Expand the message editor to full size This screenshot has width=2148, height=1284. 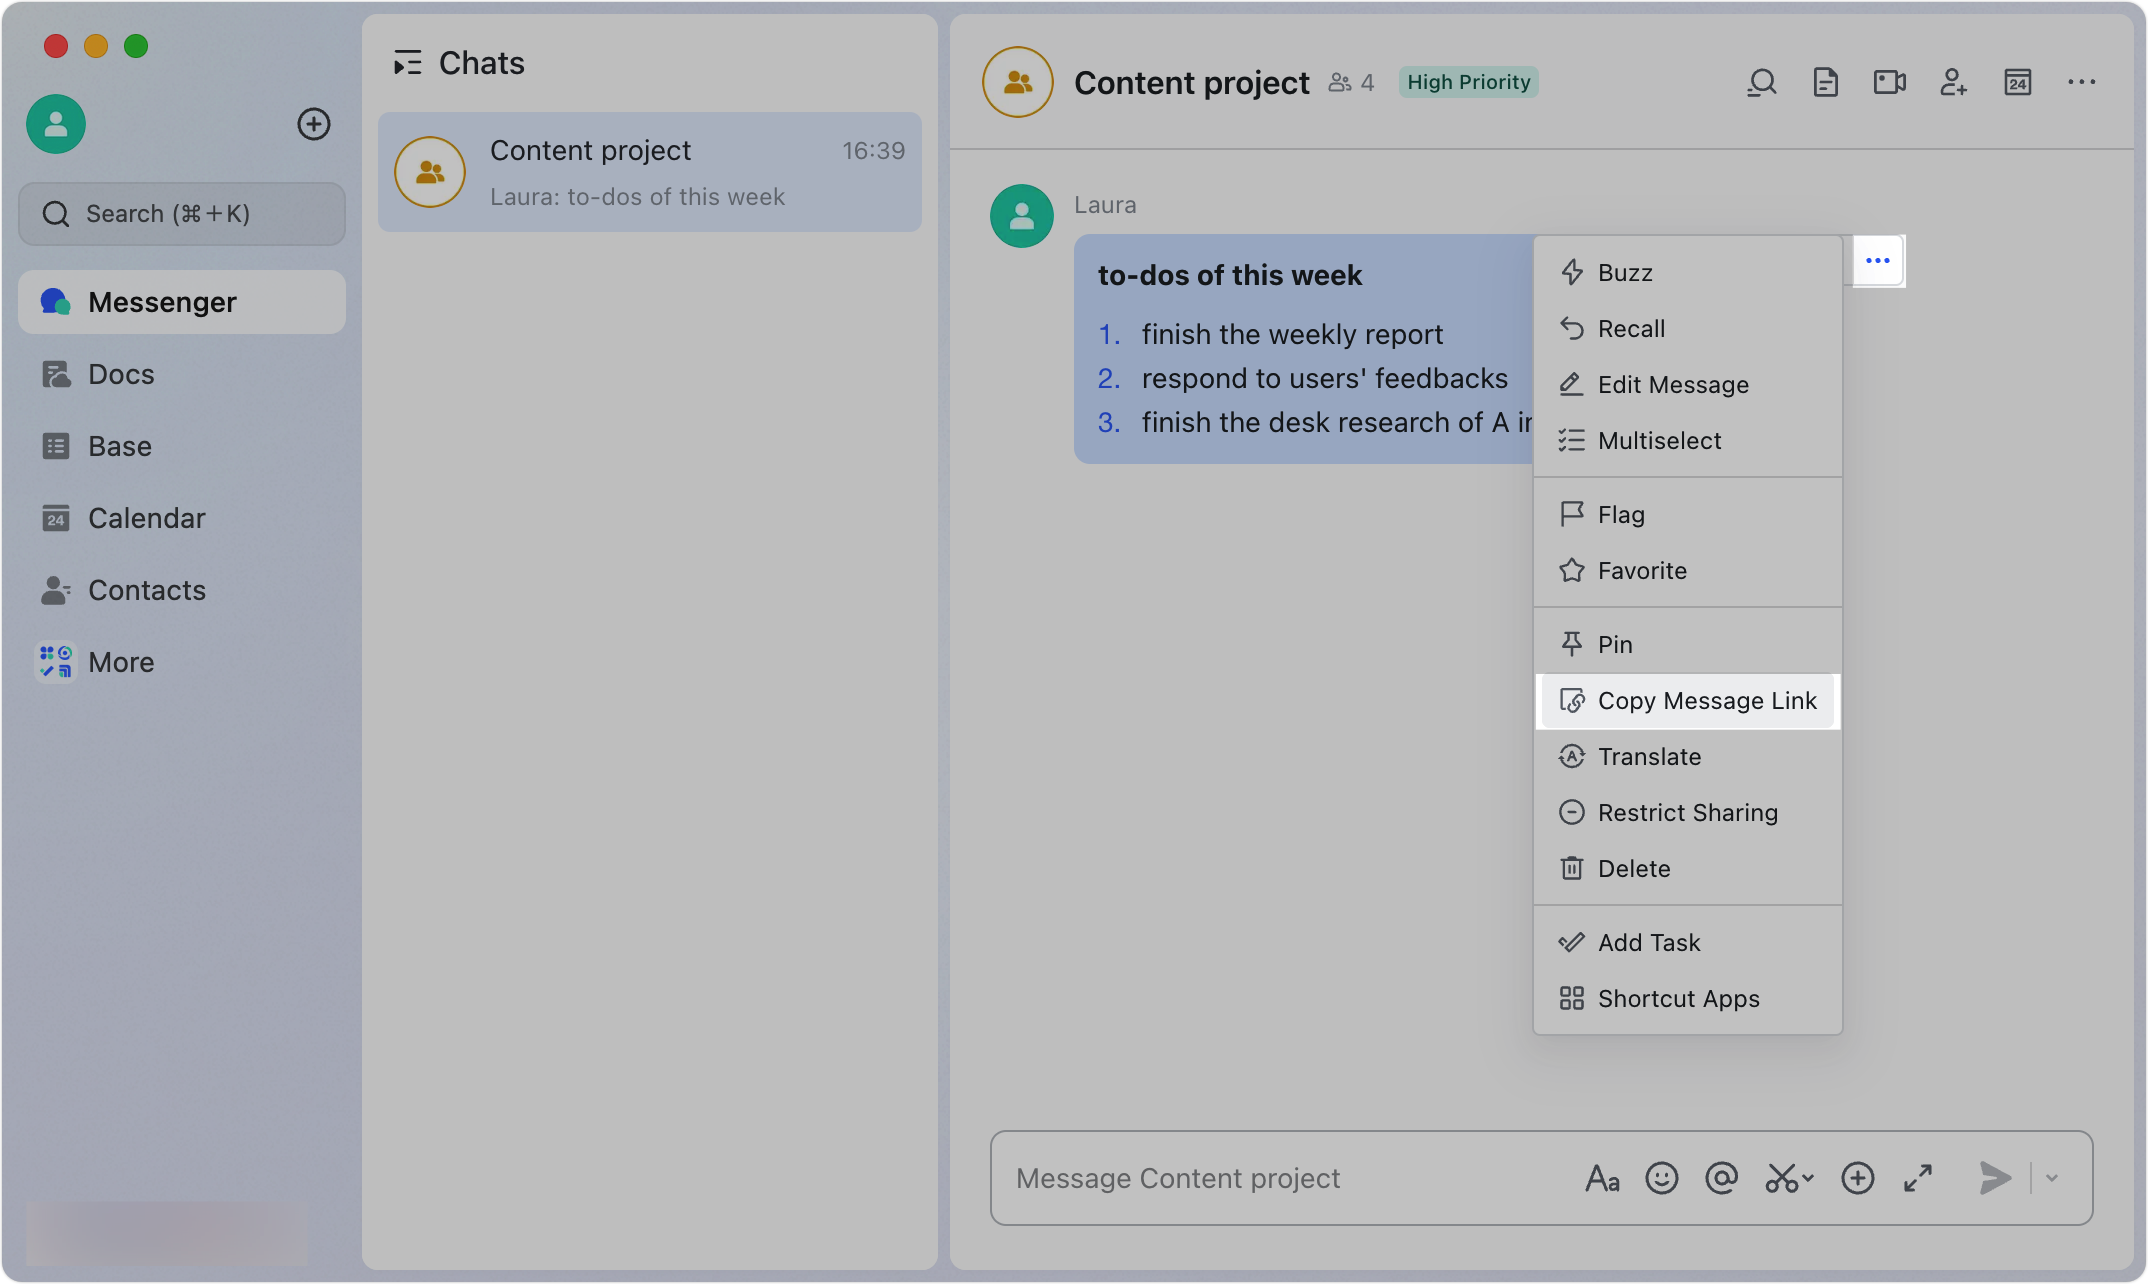pyautogui.click(x=1917, y=1178)
